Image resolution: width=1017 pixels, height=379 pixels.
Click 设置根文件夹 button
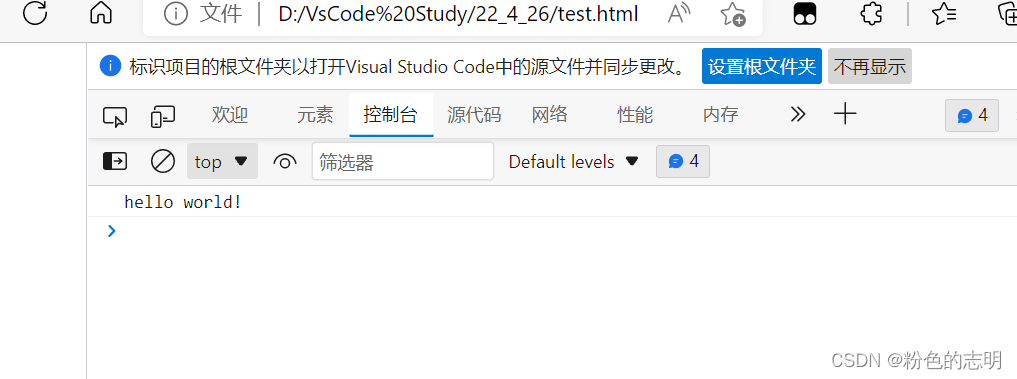761,66
